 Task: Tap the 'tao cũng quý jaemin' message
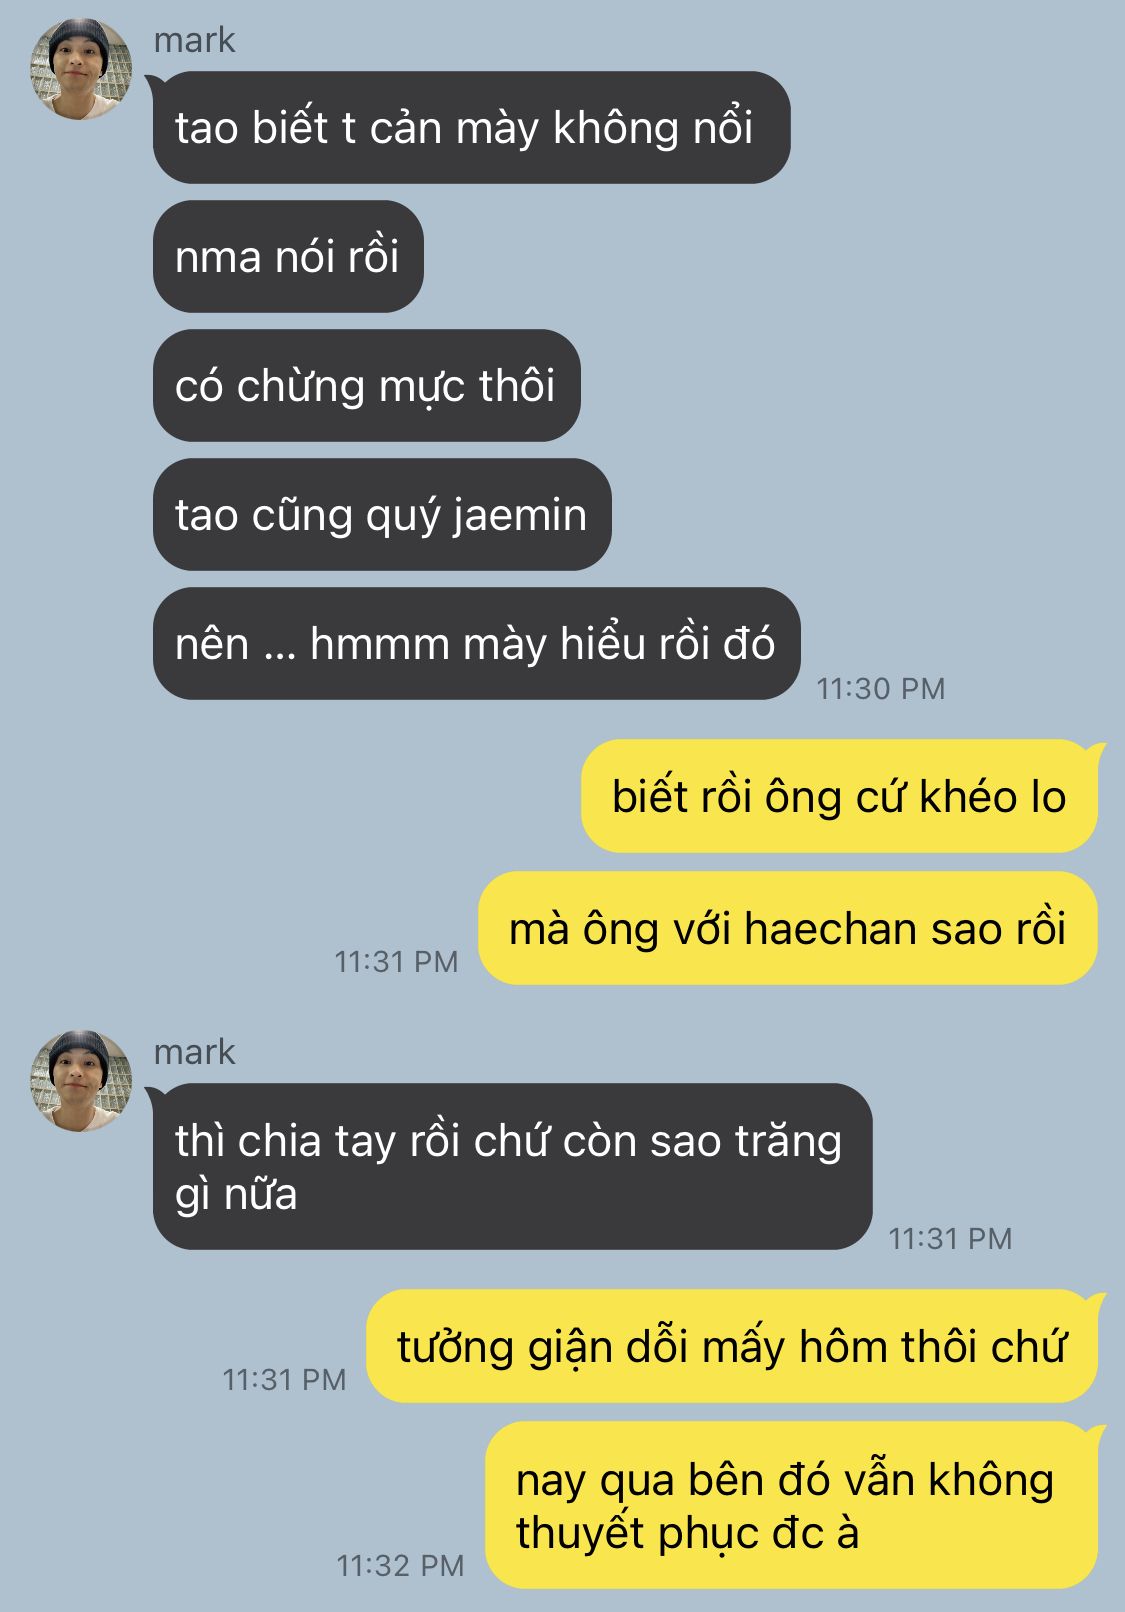tap(382, 514)
